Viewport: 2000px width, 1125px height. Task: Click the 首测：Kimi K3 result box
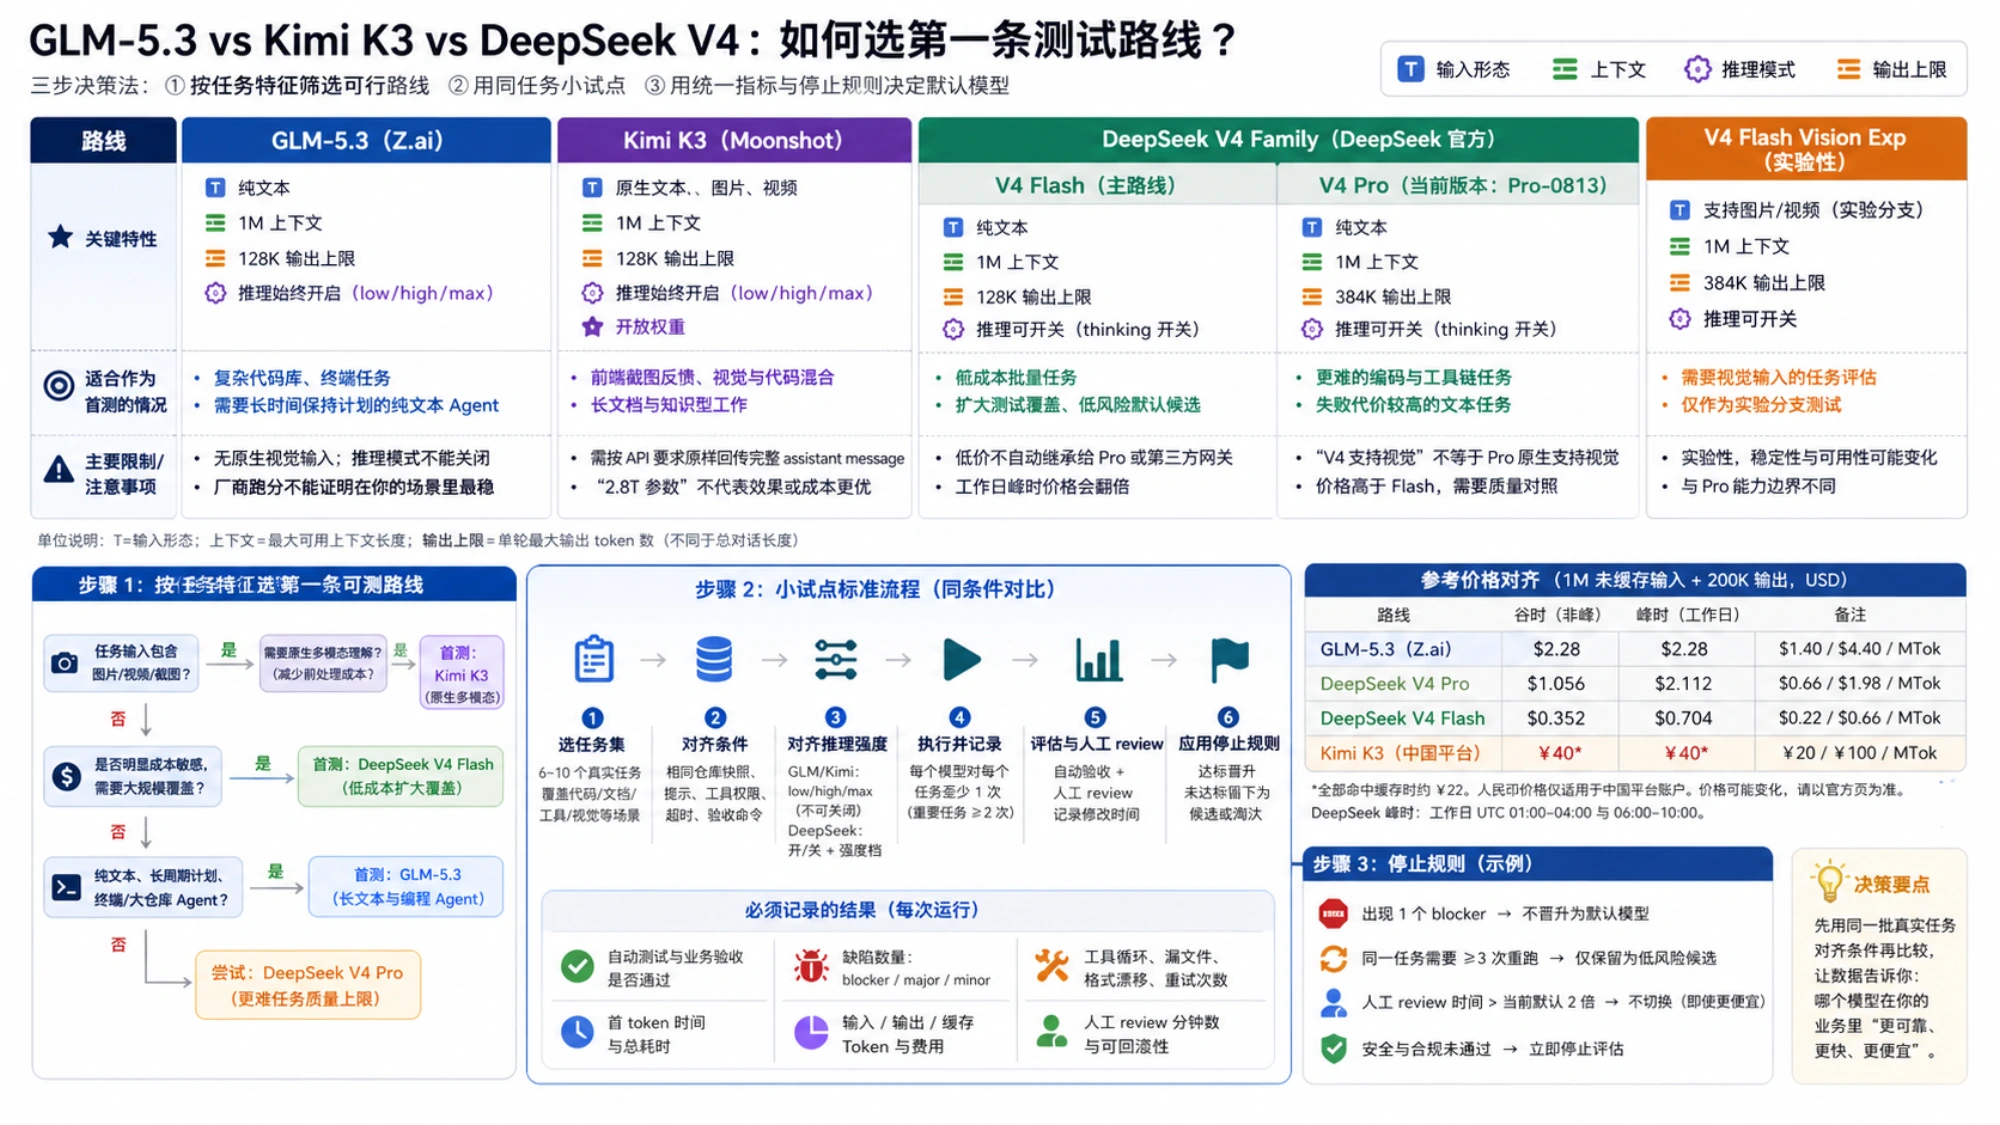click(461, 674)
